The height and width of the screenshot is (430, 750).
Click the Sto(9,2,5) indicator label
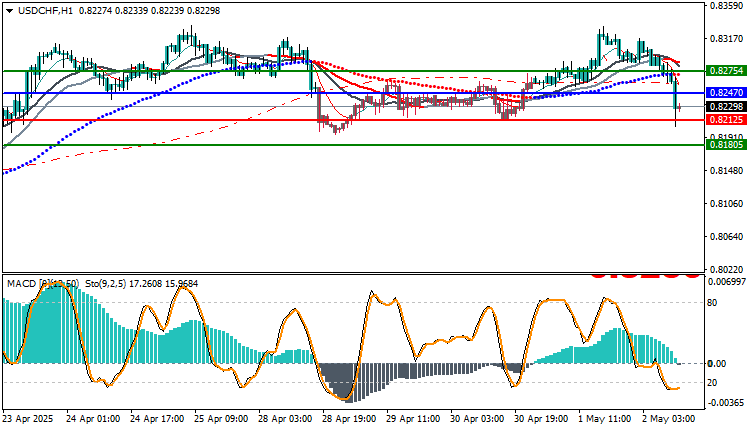tap(106, 284)
